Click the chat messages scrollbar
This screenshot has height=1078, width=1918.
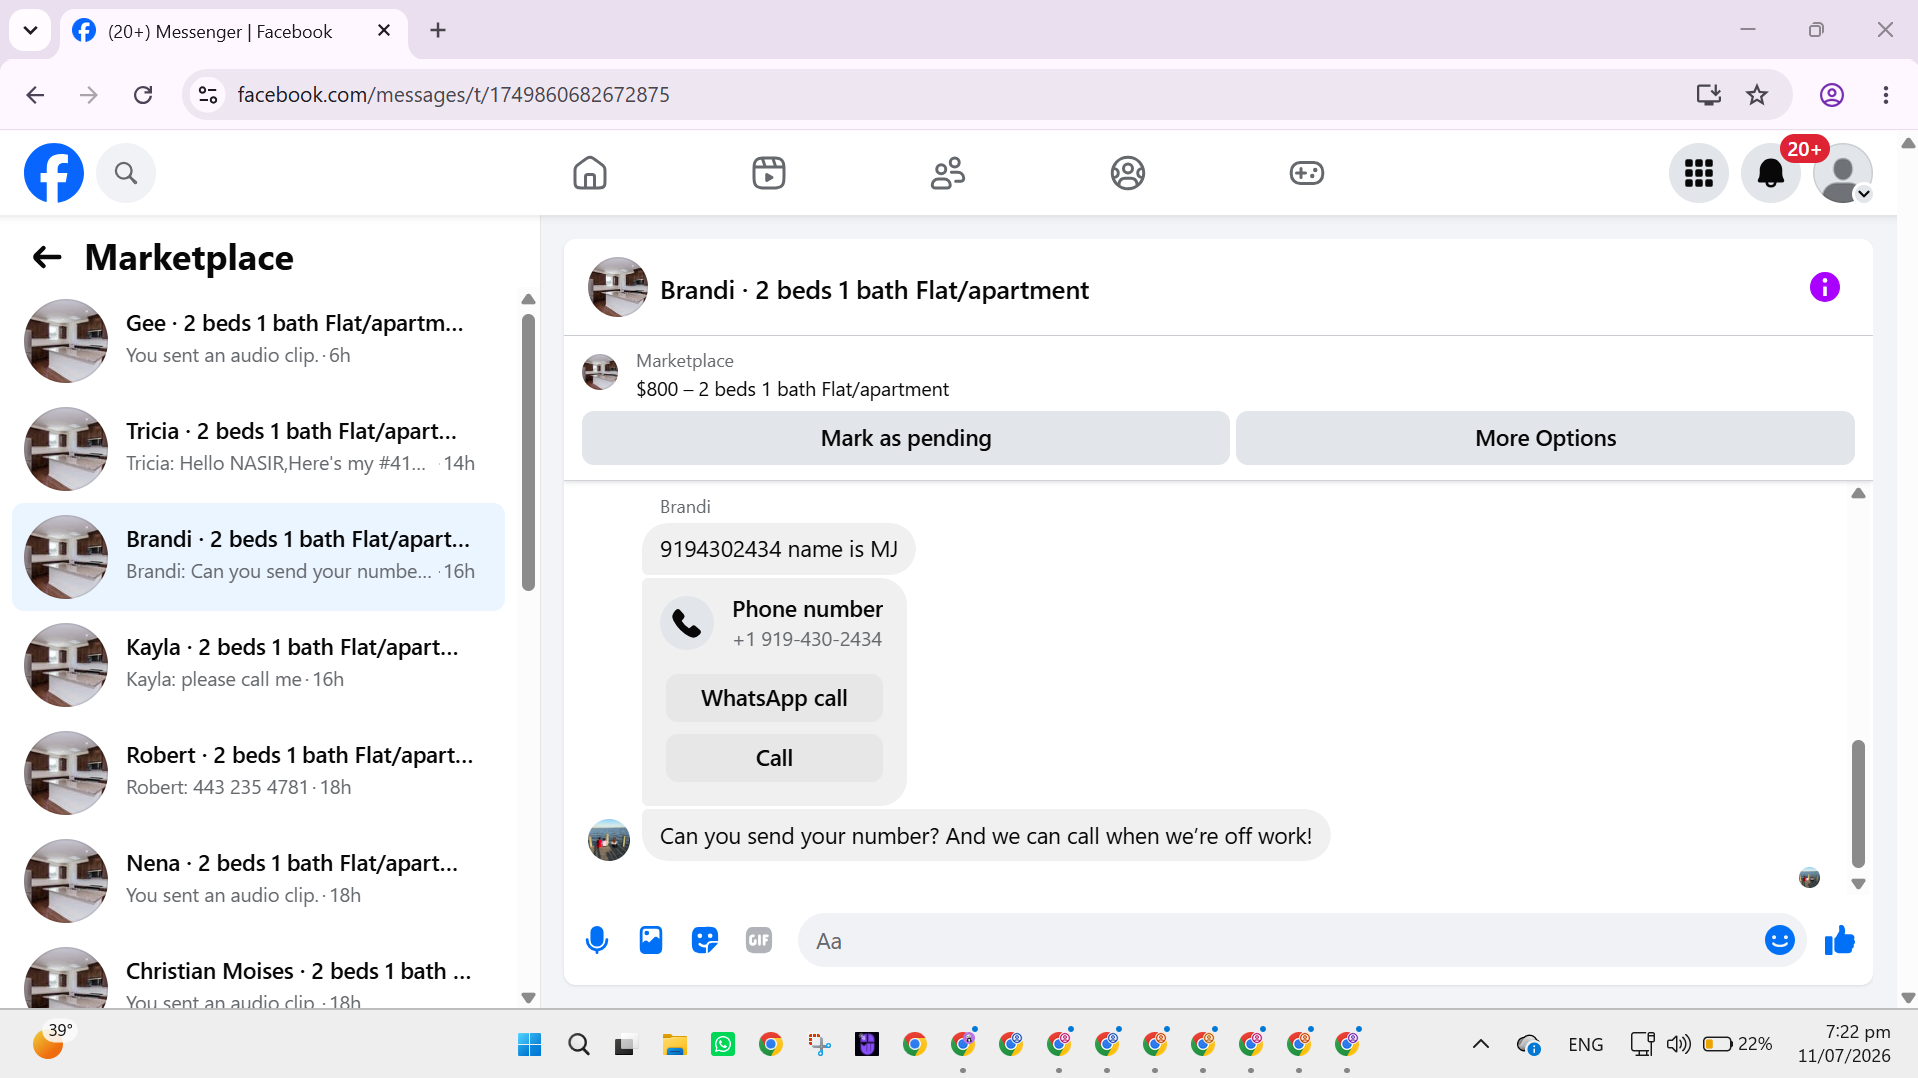pos(1858,803)
